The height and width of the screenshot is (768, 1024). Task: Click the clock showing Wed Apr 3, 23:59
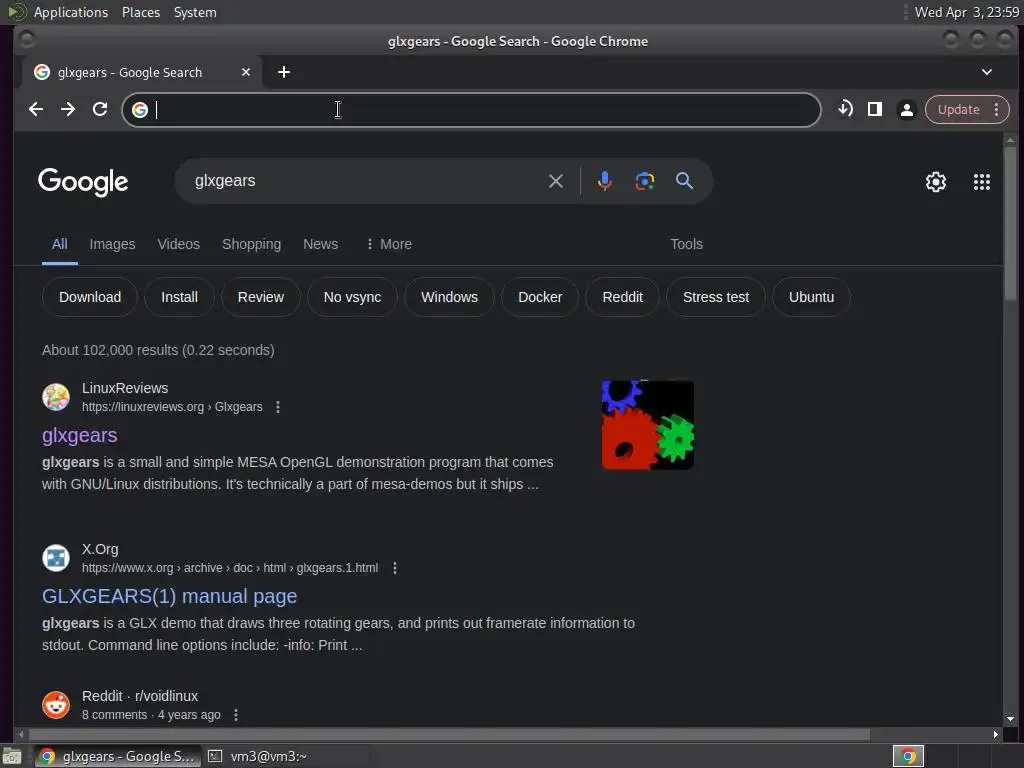tap(967, 12)
